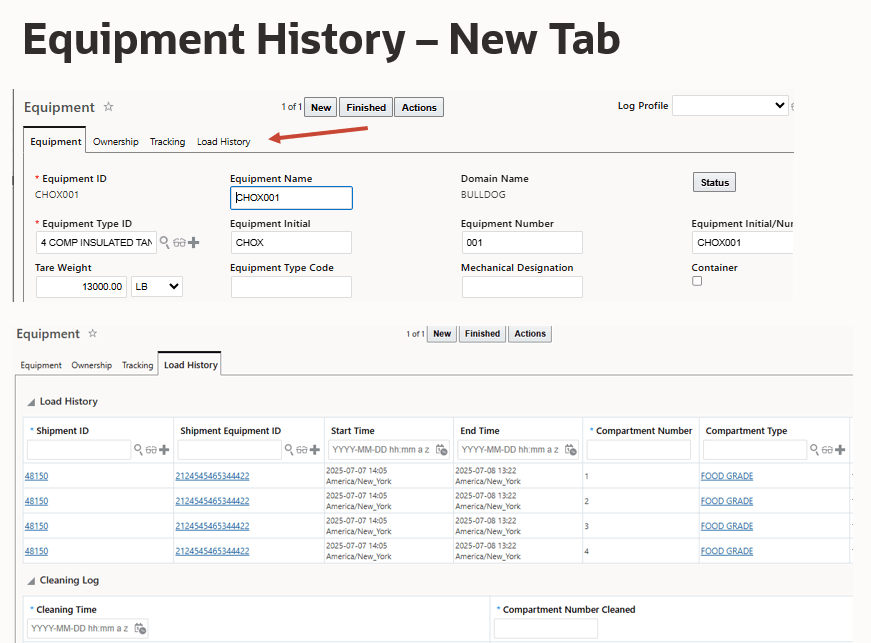Click the Compartment Number Cleaned field

pyautogui.click(x=546, y=629)
